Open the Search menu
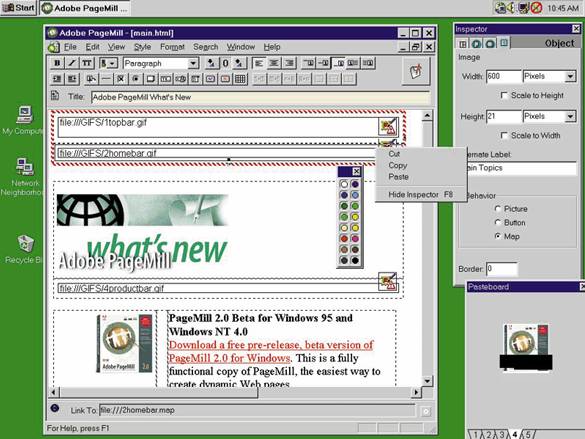 tap(206, 47)
